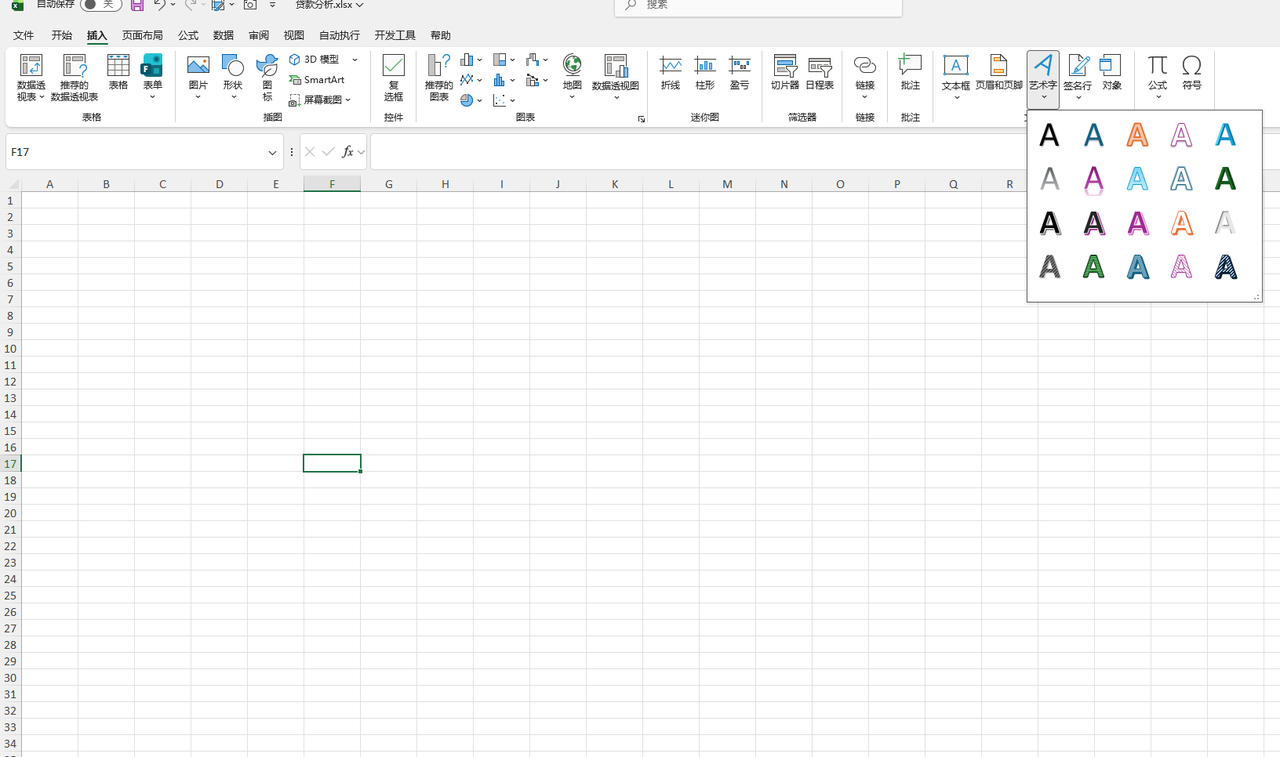1280x757 pixels.
Task: Expand the 屏幕截图 screenshot dropdown
Action: coord(348,100)
